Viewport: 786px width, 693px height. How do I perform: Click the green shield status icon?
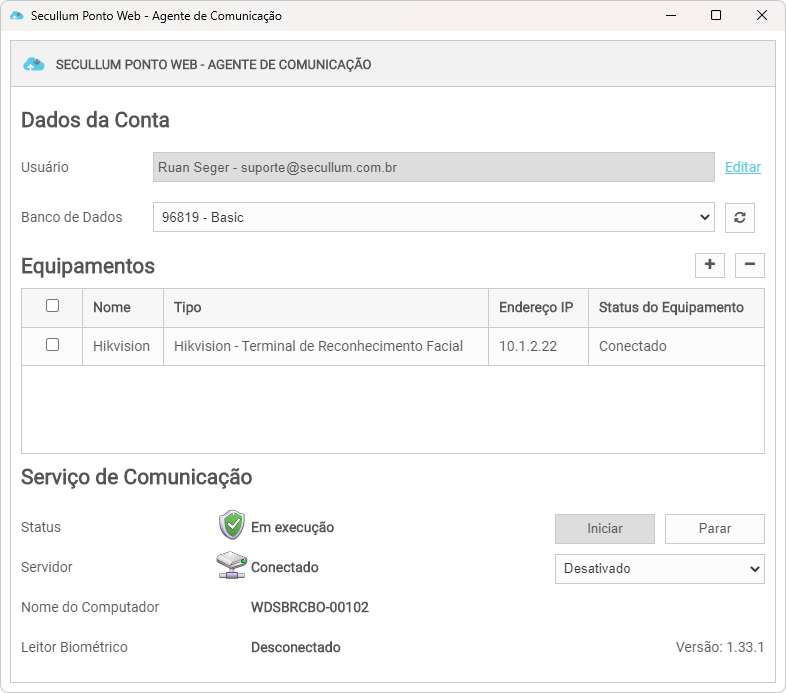[232, 526]
